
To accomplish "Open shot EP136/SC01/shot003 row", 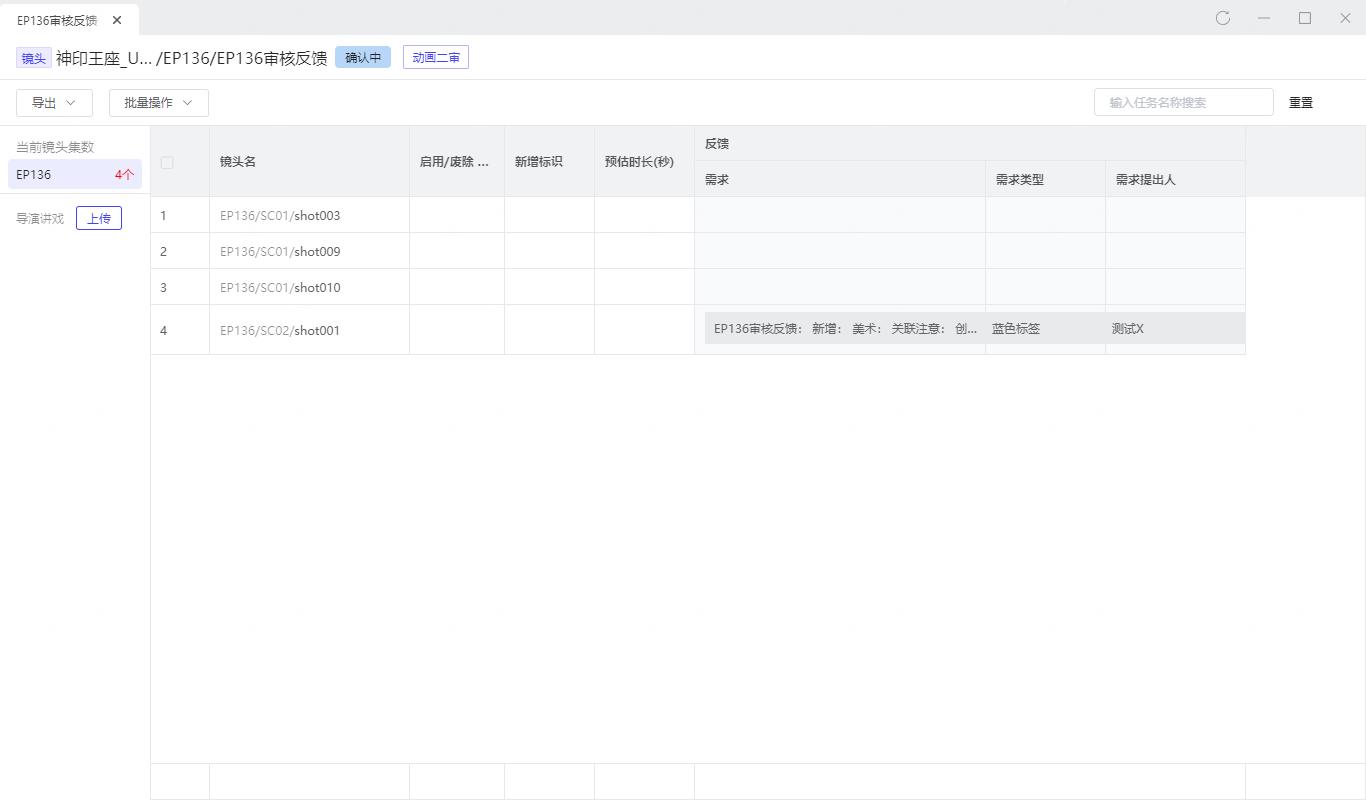I will pyautogui.click(x=280, y=216).
